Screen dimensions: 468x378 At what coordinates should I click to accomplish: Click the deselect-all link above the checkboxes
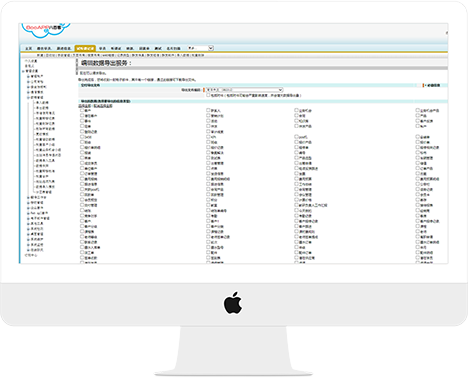(103, 106)
